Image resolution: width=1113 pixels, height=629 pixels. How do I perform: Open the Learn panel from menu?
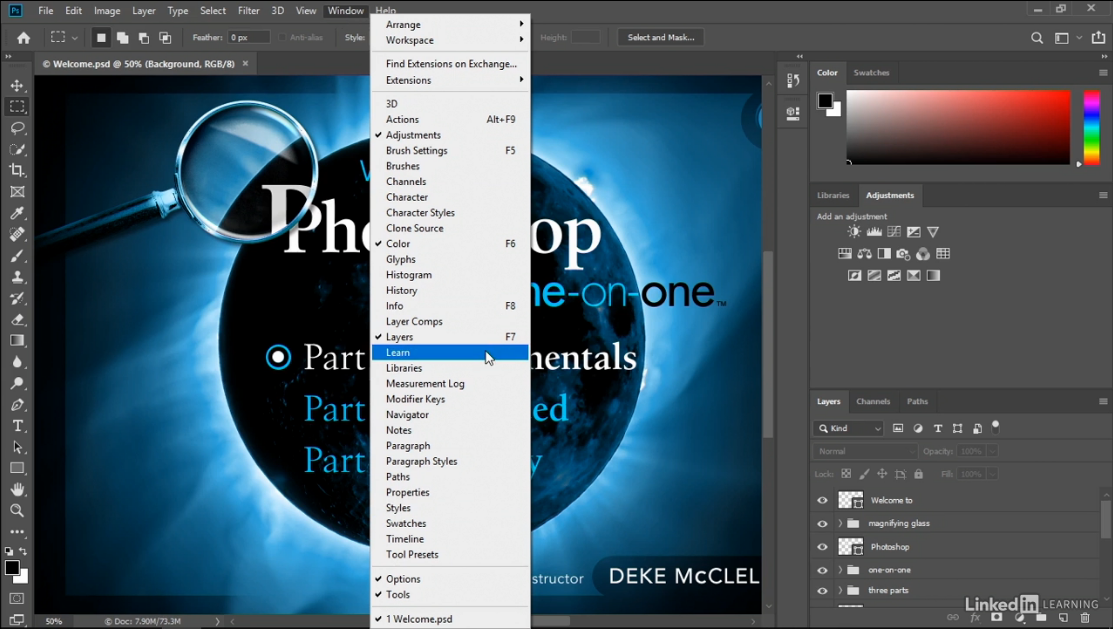point(450,353)
